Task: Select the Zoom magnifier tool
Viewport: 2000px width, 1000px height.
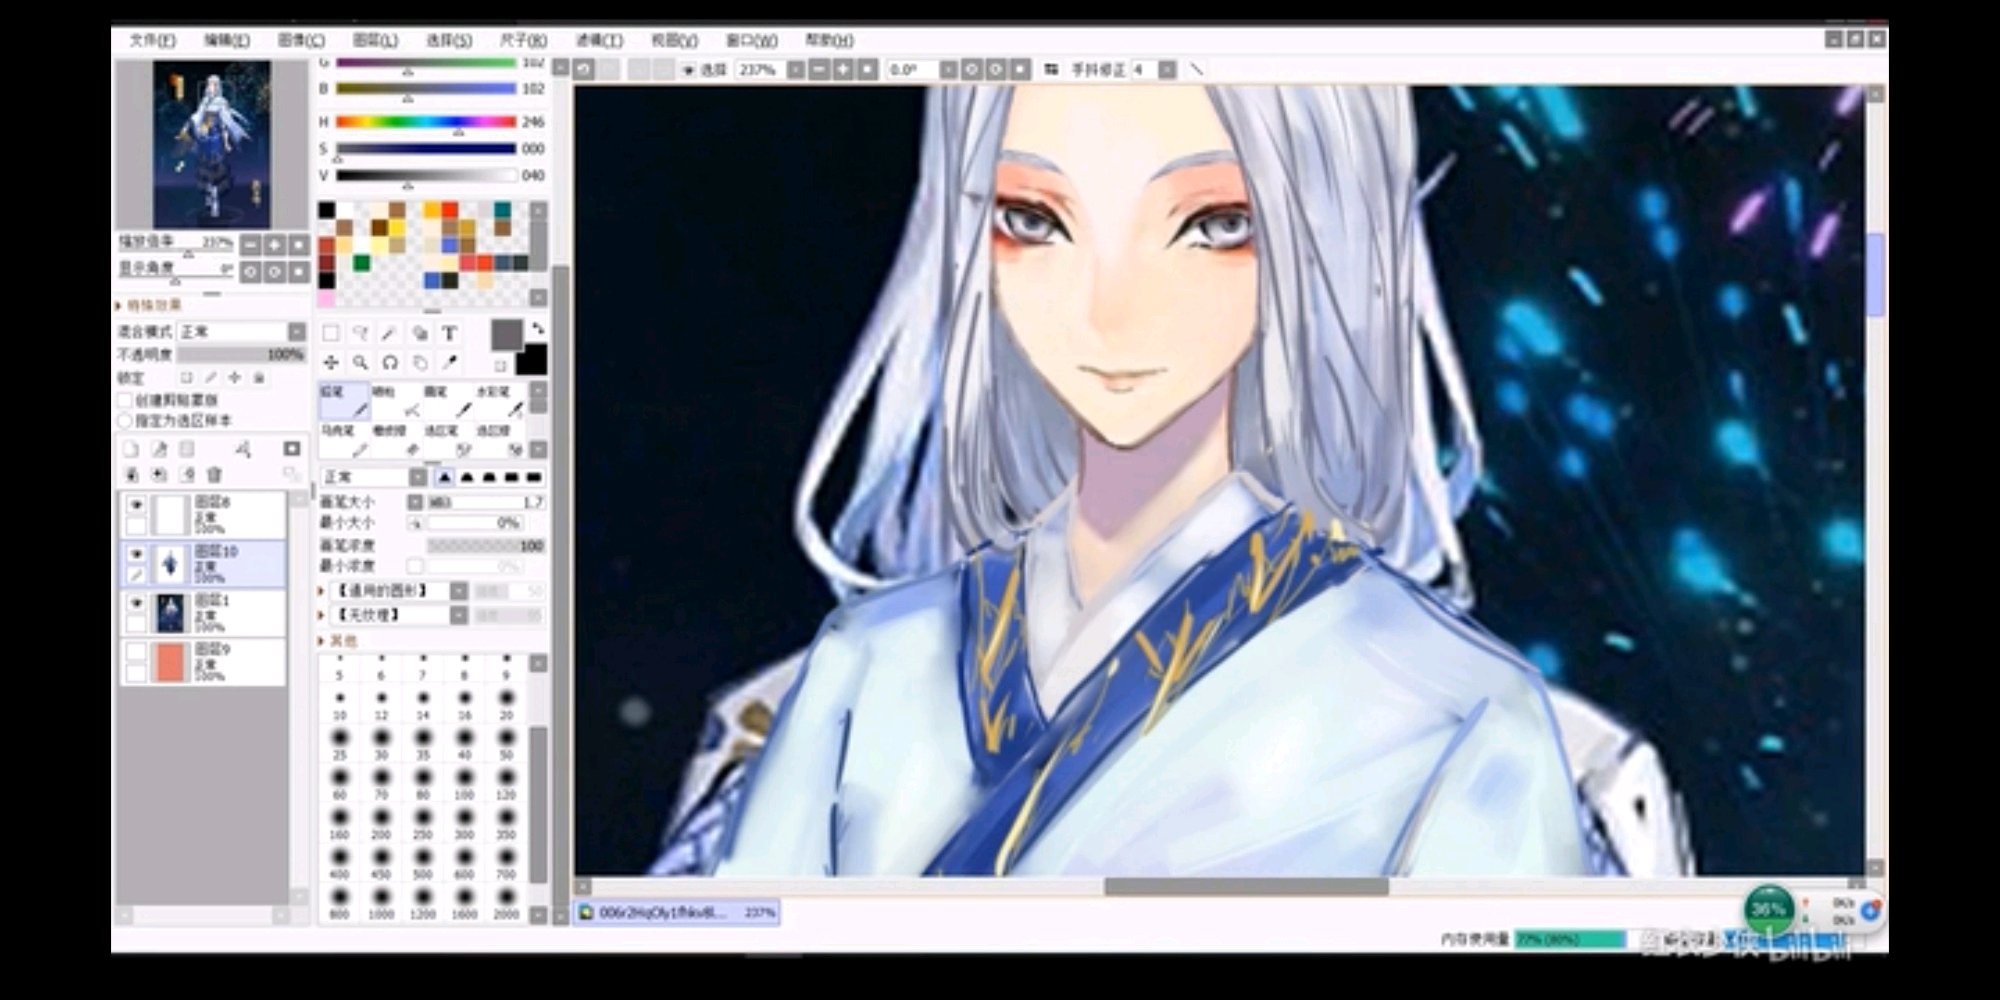Action: [360, 362]
